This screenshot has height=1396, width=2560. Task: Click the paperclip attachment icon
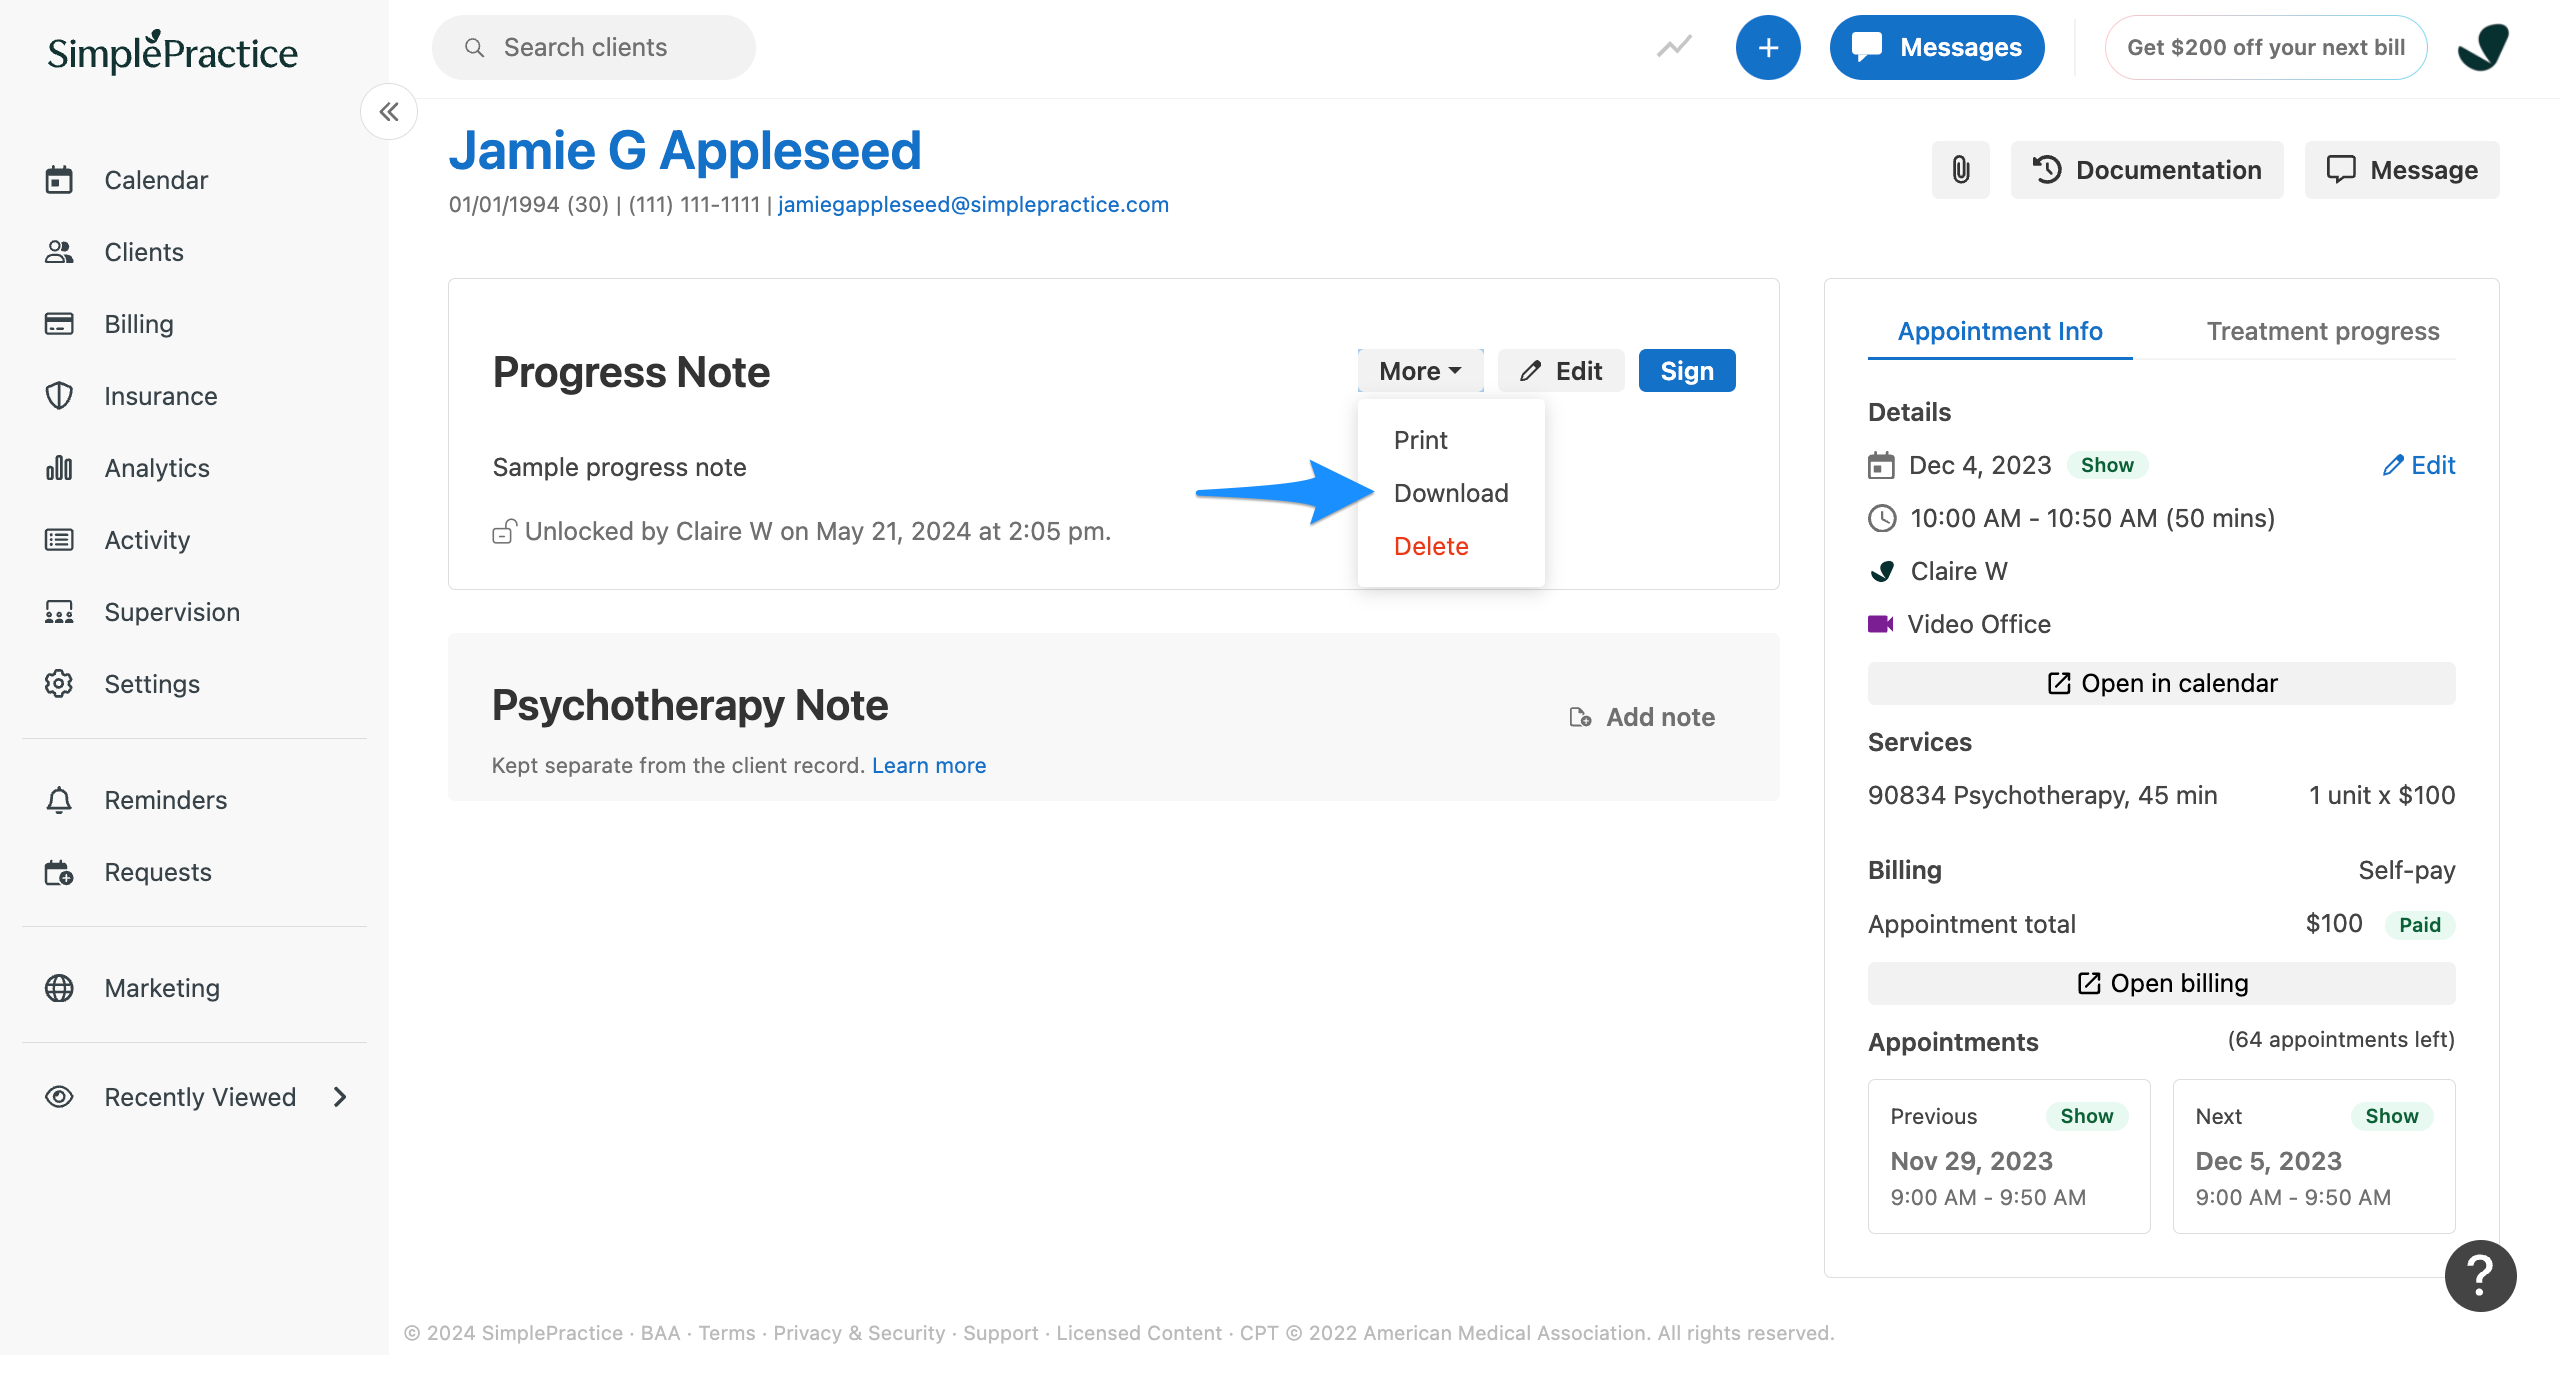(x=1961, y=170)
